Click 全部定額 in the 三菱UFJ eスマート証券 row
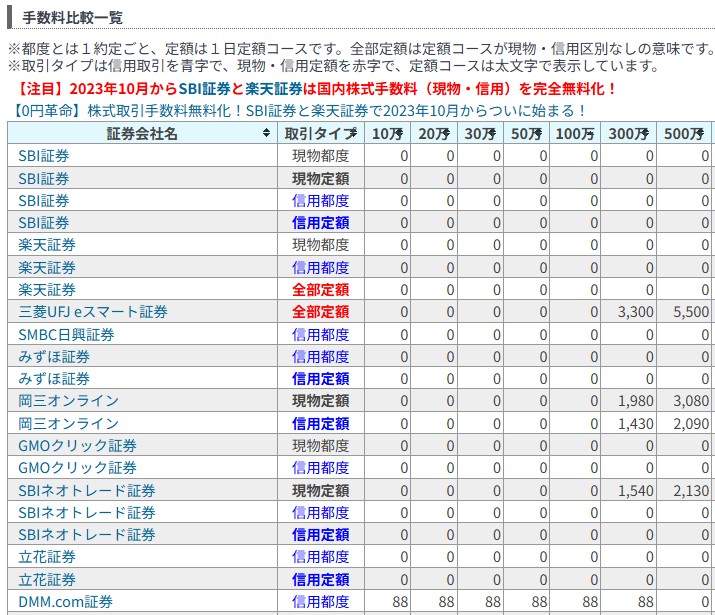The height and width of the screenshot is (615, 715). (320, 312)
